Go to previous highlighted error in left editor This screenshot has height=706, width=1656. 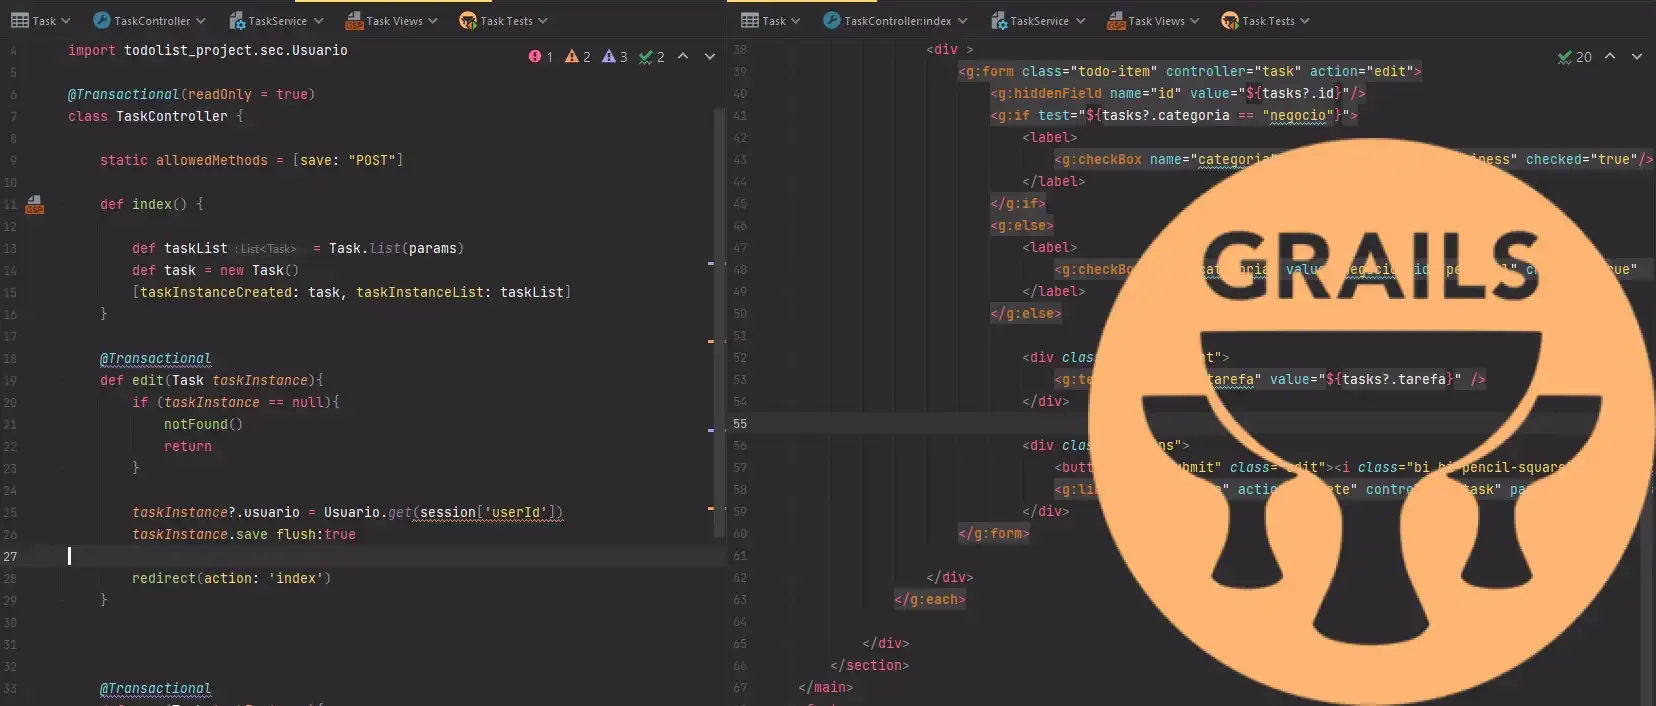click(683, 56)
